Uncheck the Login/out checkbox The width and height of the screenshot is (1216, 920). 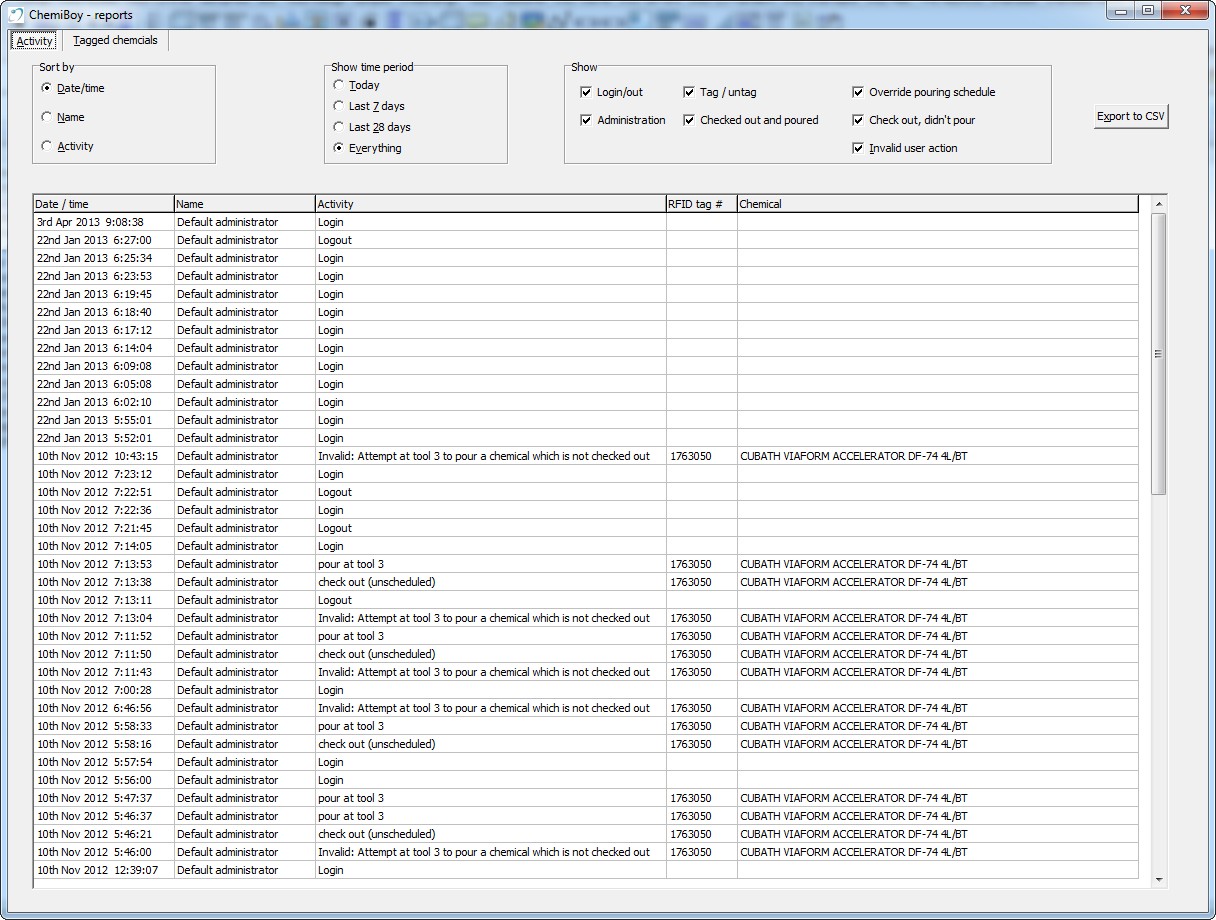tap(586, 92)
